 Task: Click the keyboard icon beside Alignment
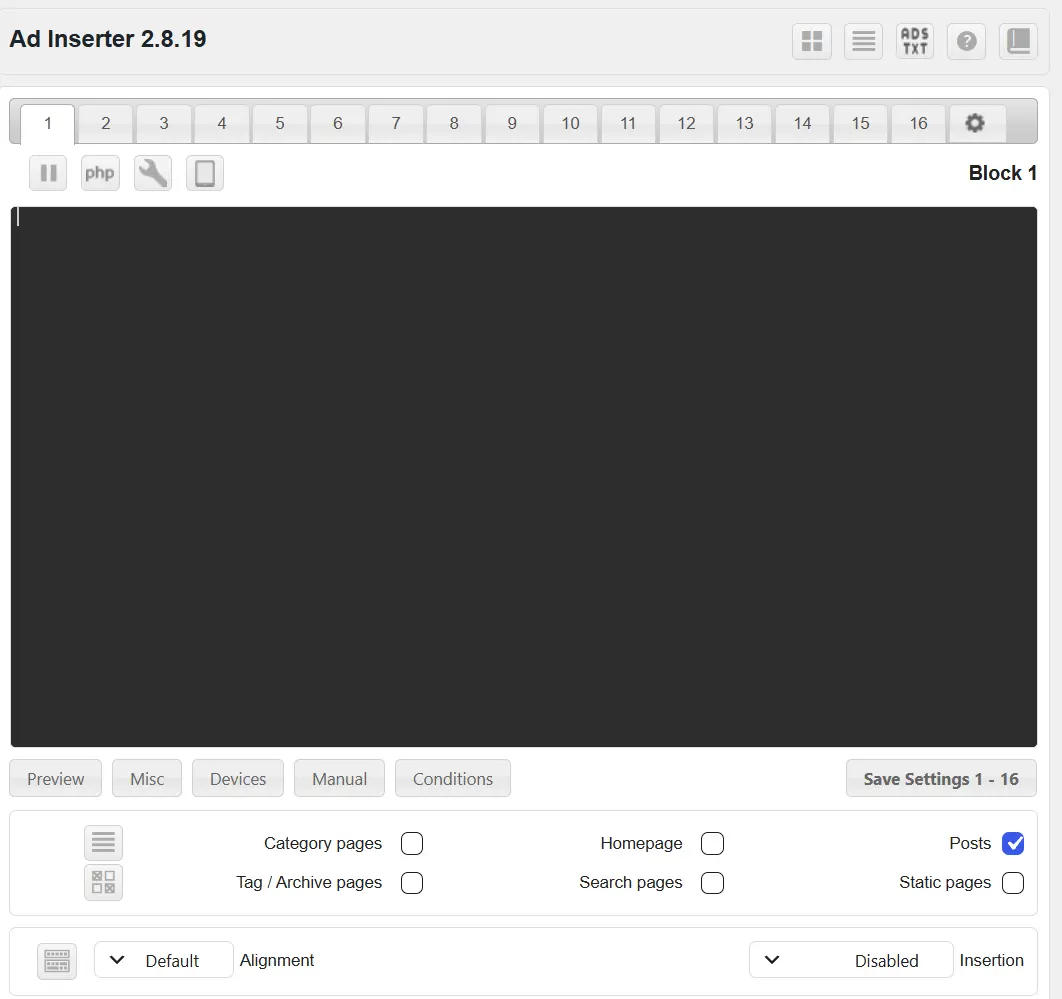pos(57,961)
